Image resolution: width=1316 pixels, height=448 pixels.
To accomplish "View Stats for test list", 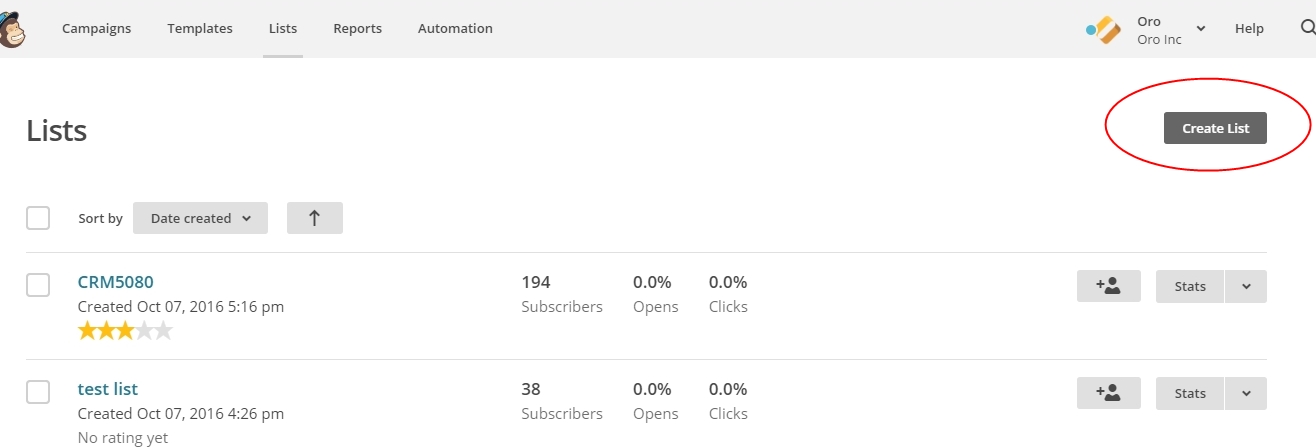I will pyautogui.click(x=1190, y=393).
